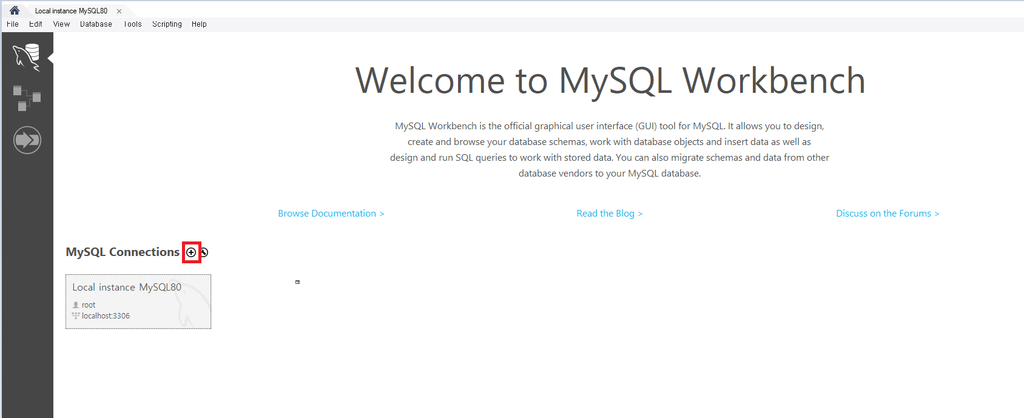
Task: Open Browse Documentation link
Action: pos(331,214)
